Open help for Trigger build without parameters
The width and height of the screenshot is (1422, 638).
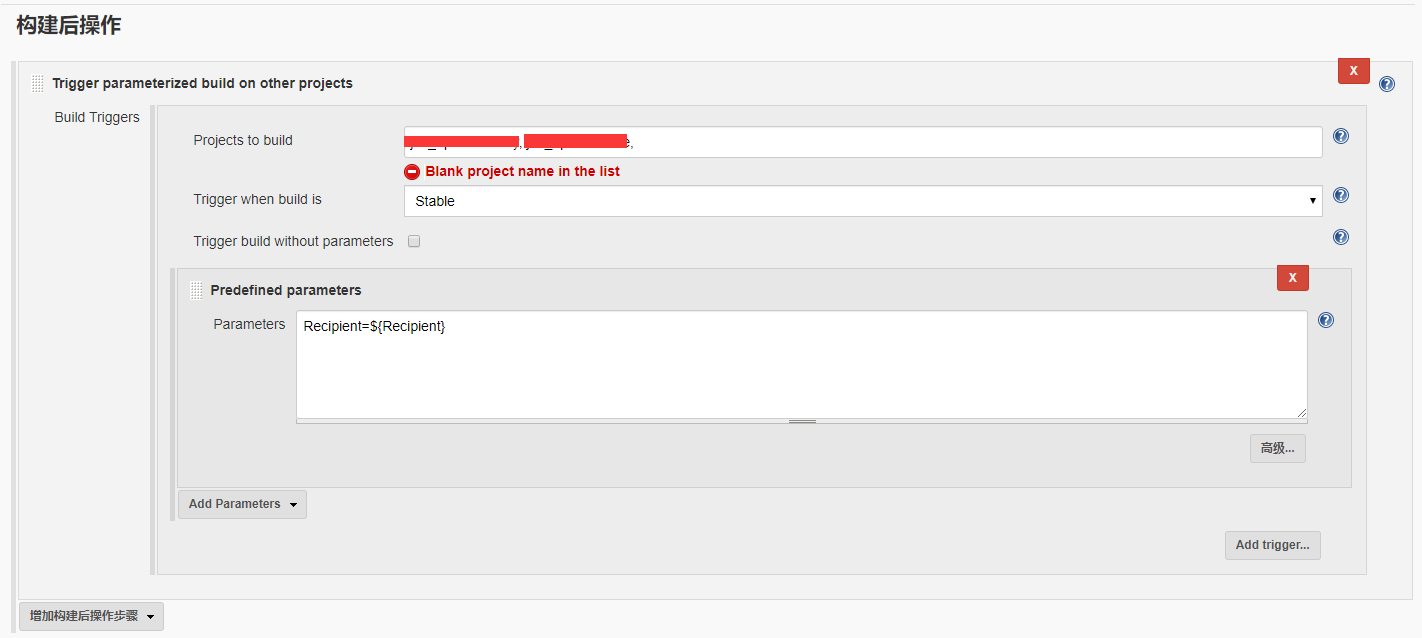pos(1341,237)
